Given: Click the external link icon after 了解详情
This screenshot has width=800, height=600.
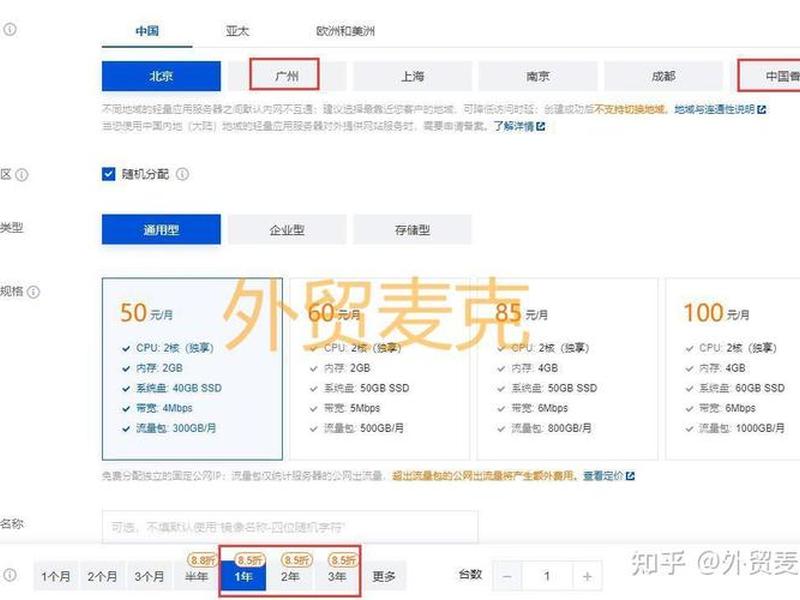Looking at the screenshot, I should click(540, 126).
